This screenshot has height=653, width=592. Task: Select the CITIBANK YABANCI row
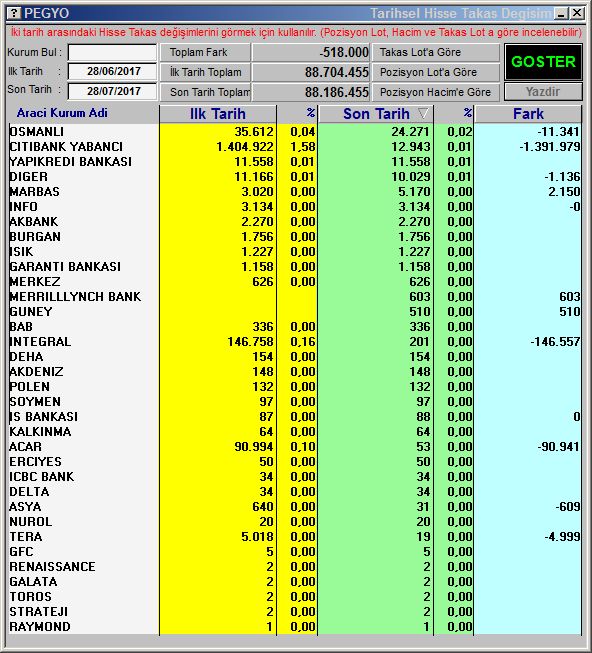[x=295, y=147]
